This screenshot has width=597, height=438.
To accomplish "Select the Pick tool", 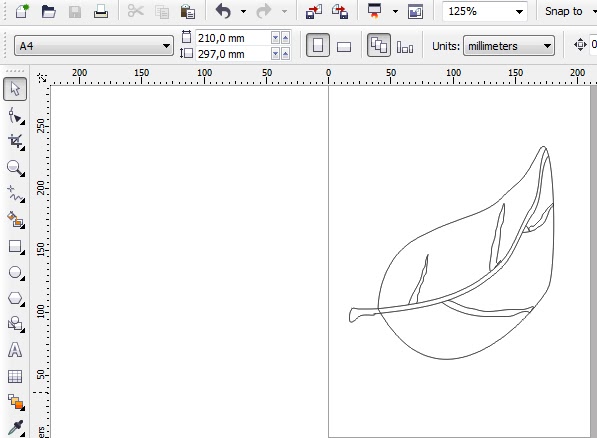I will [x=15, y=89].
